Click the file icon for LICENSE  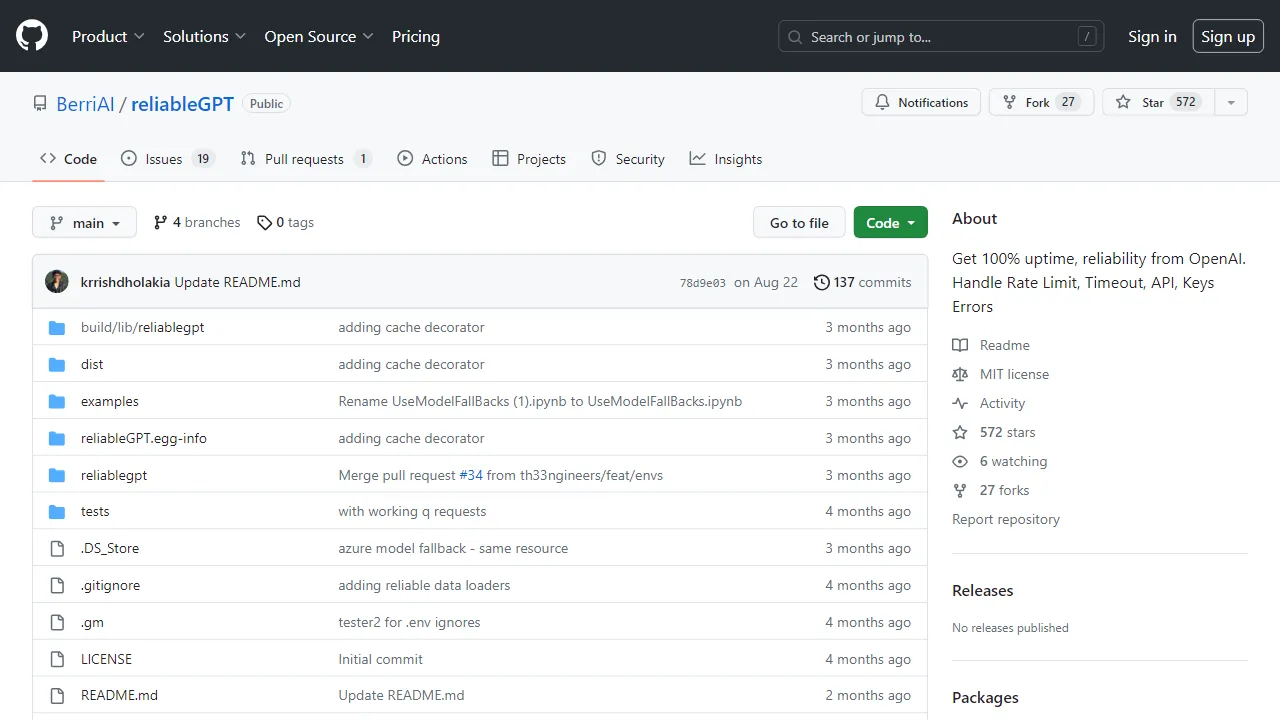tap(57, 659)
